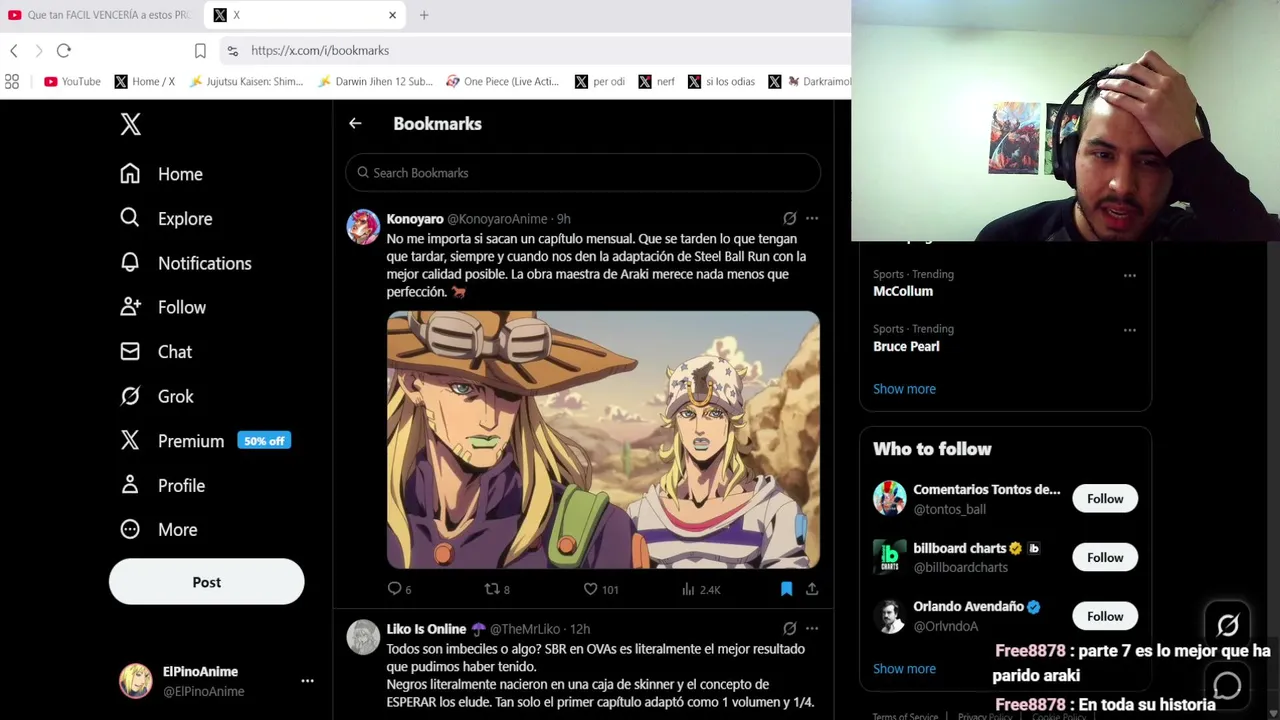
Task: Remove bookmark from Konoyaro post
Action: [786, 589]
